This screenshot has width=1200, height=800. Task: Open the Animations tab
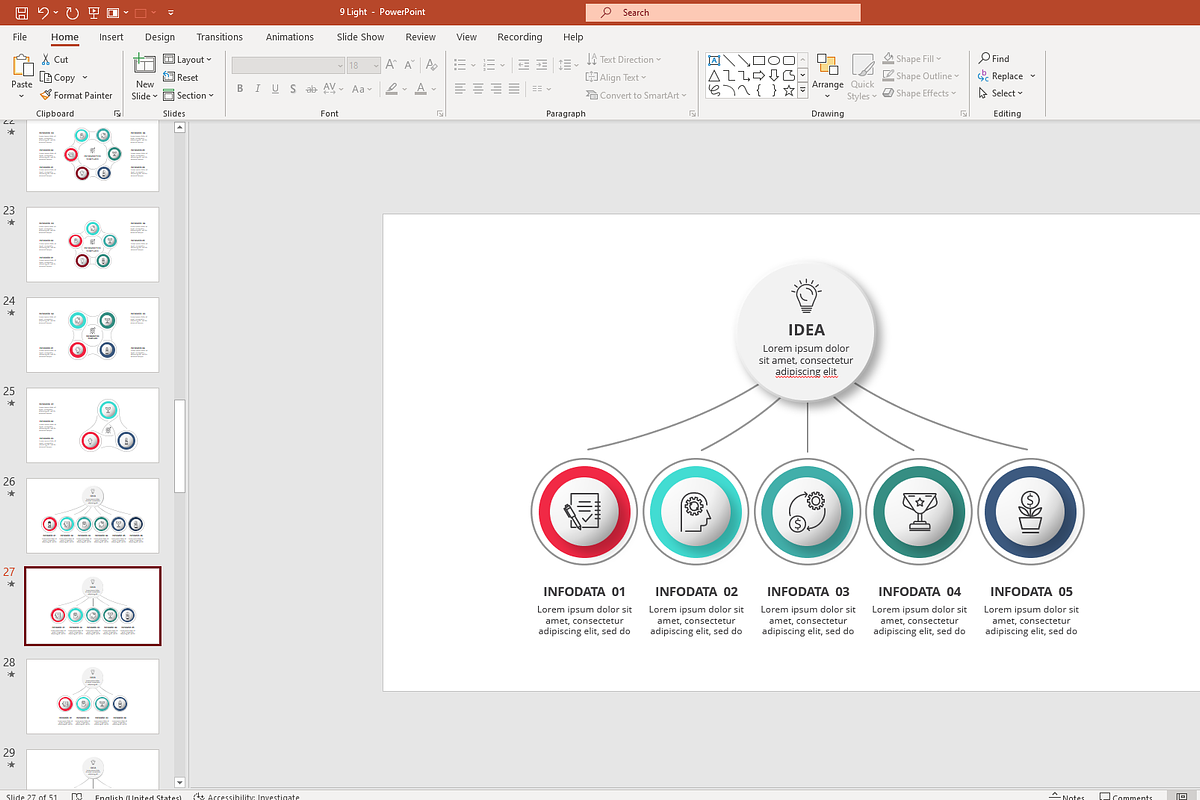pyautogui.click(x=290, y=37)
